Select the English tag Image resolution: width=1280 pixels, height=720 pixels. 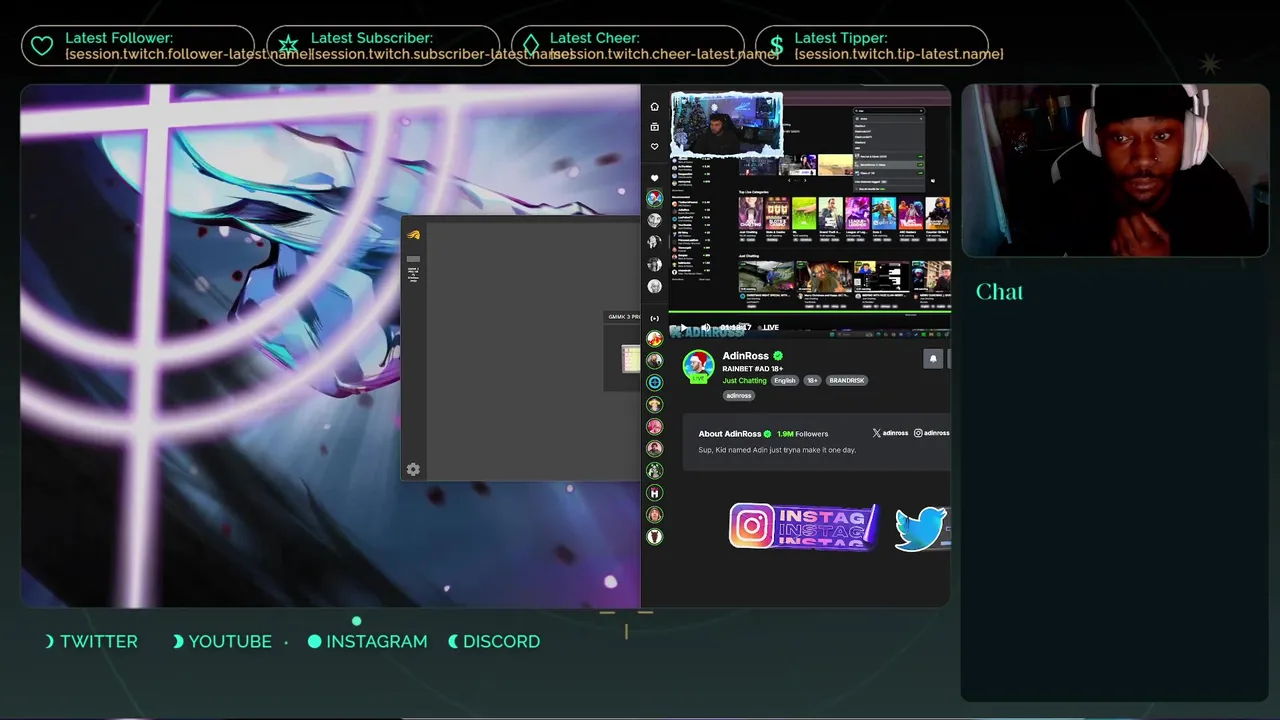coord(785,380)
